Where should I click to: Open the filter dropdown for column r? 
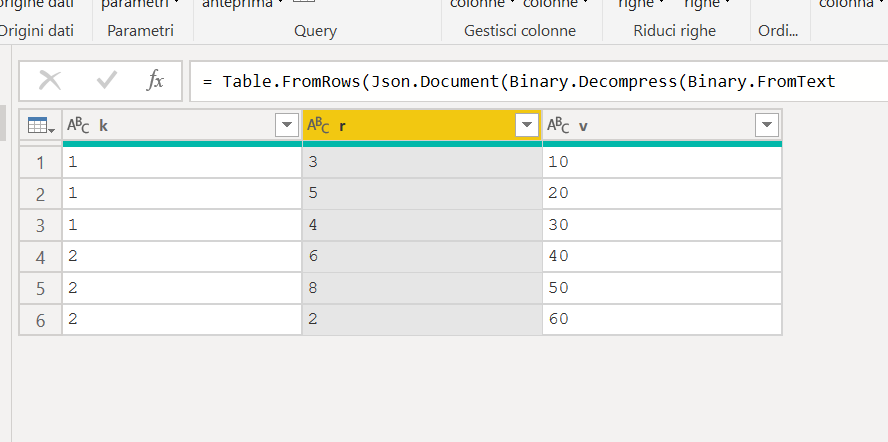coord(527,125)
